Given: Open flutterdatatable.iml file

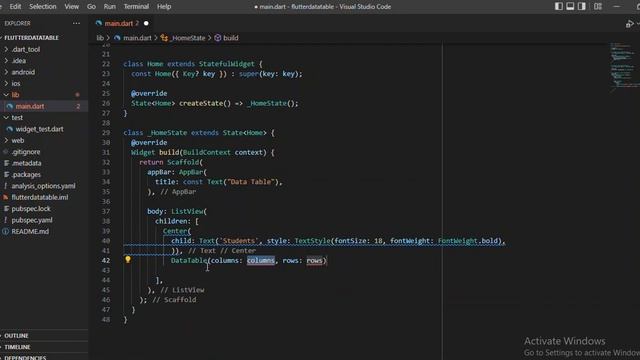Looking at the screenshot, I should (40, 197).
